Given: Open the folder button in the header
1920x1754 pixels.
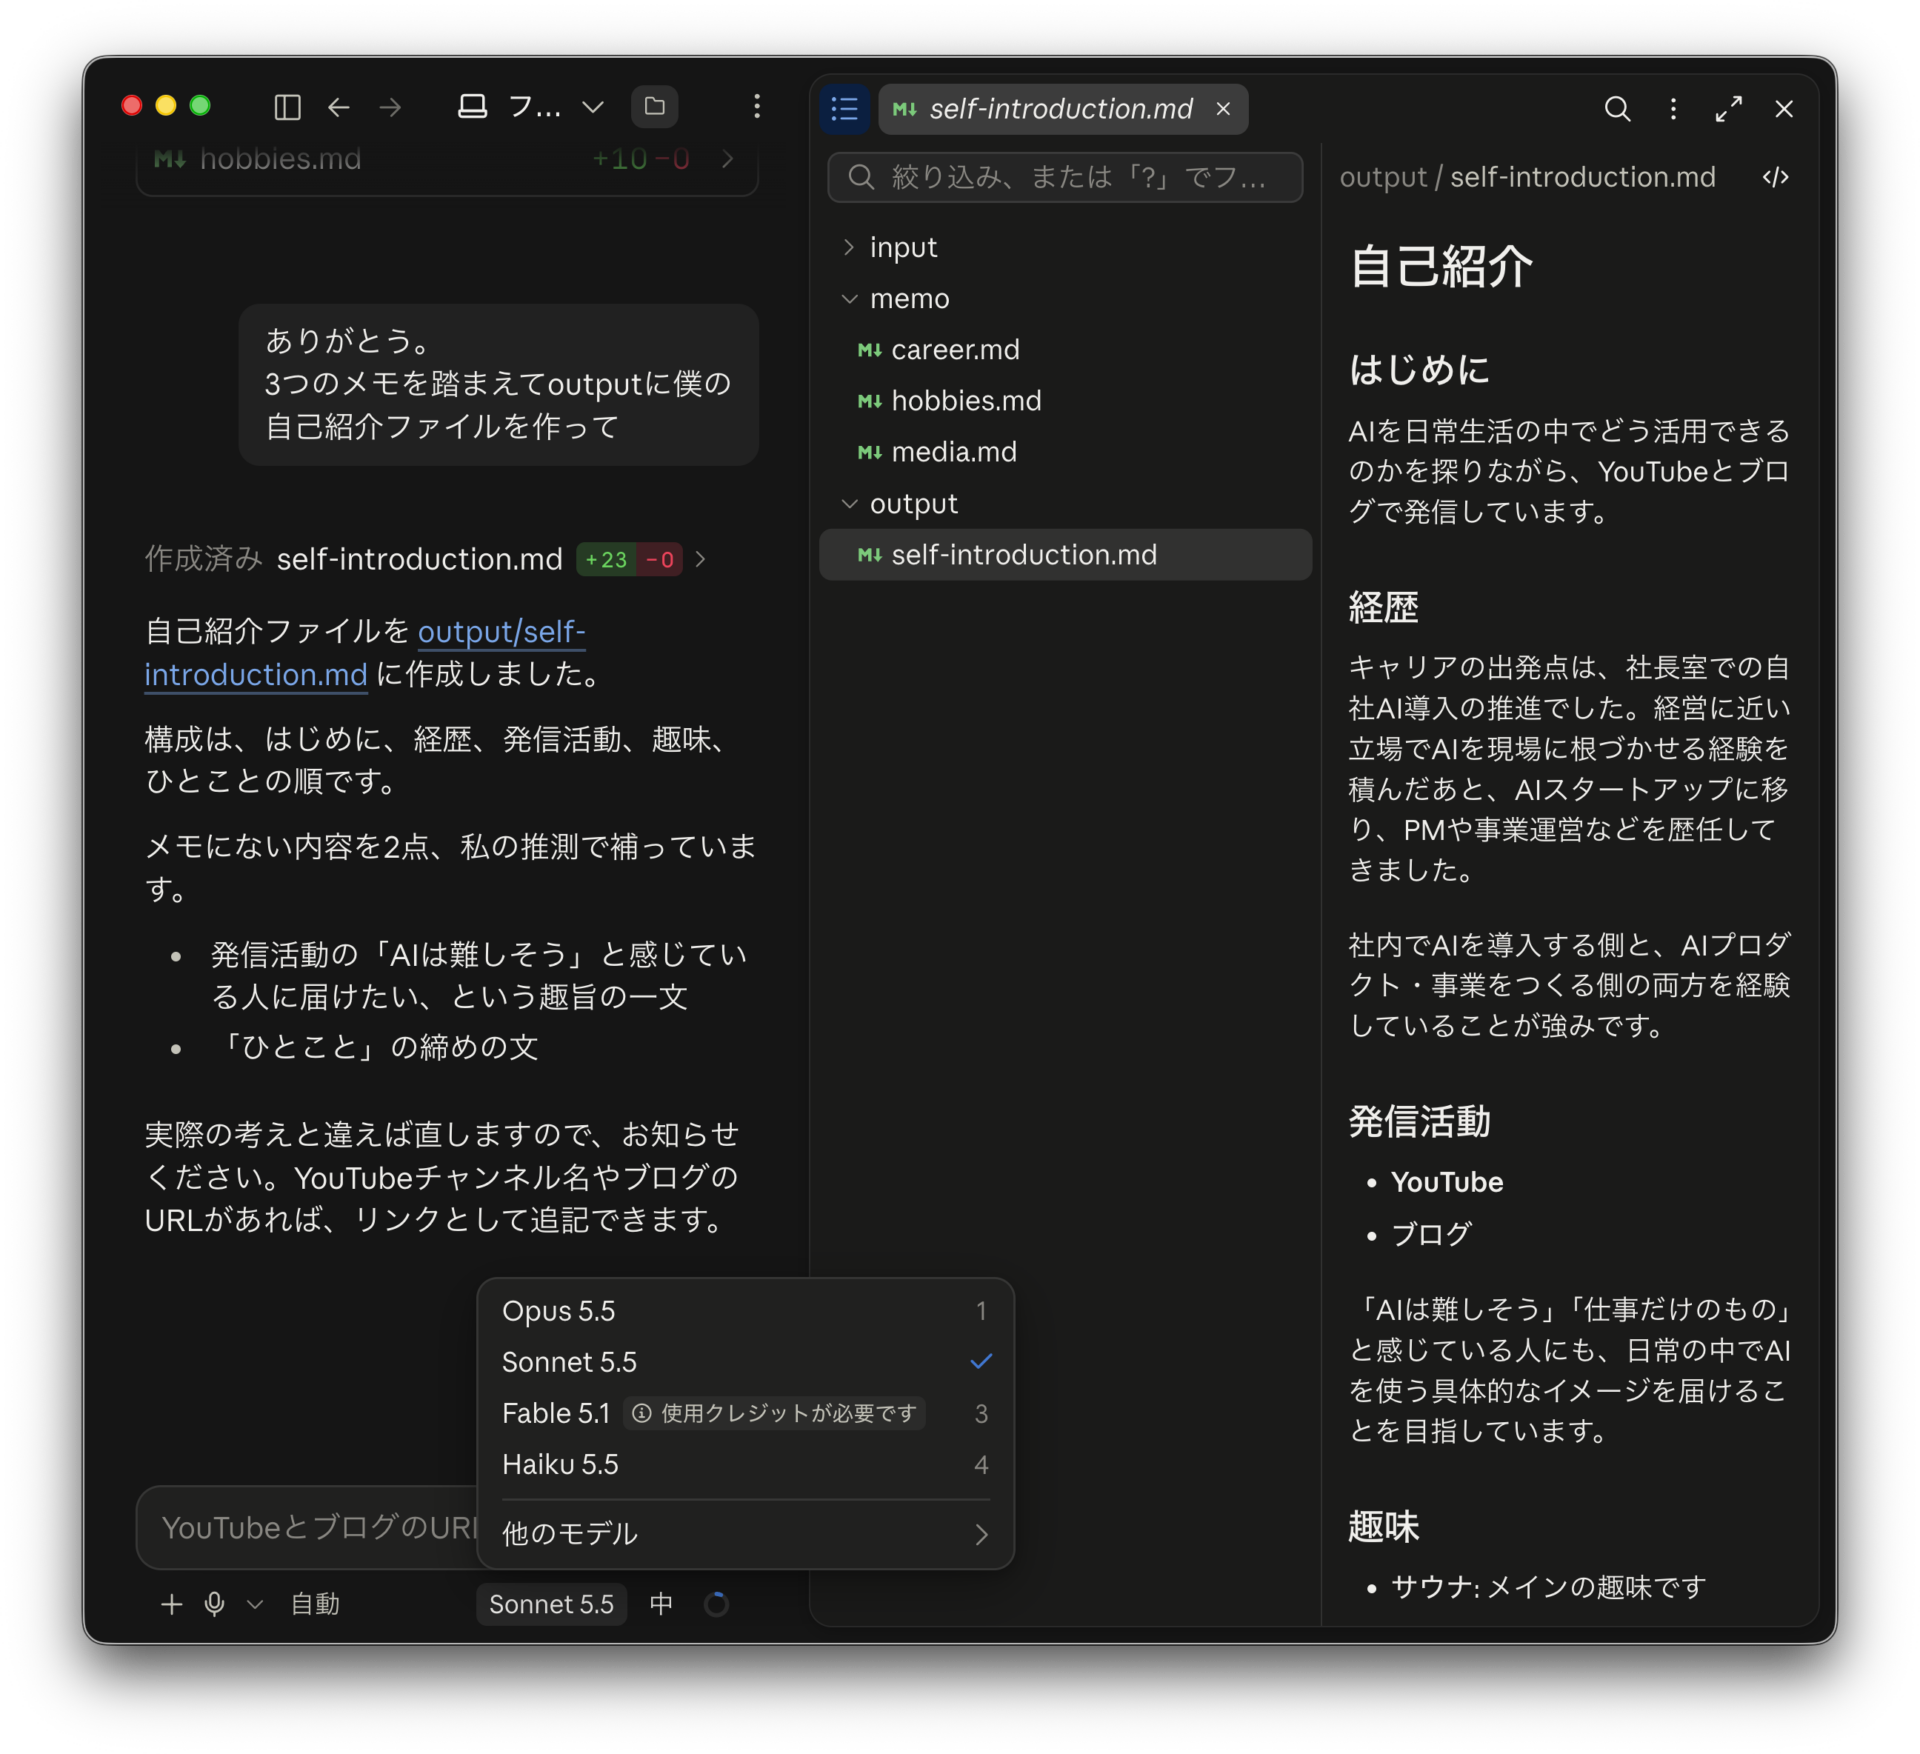Looking at the screenshot, I should 655,107.
